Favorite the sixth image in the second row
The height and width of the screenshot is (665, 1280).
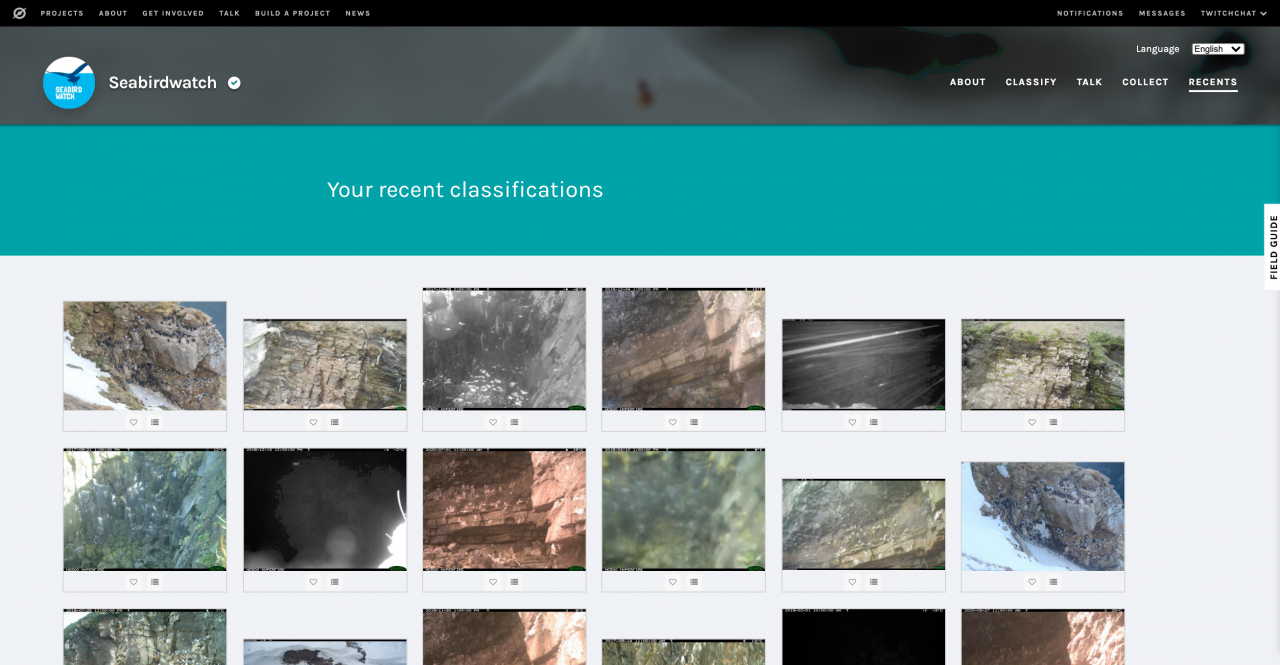1032,582
